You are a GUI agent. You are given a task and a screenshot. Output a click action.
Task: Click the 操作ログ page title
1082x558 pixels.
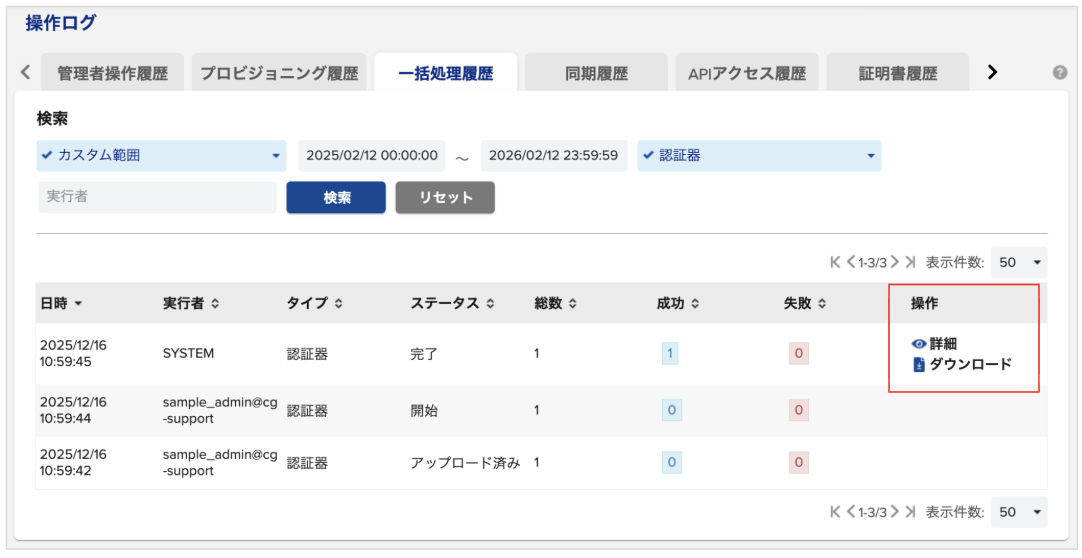tap(61, 23)
